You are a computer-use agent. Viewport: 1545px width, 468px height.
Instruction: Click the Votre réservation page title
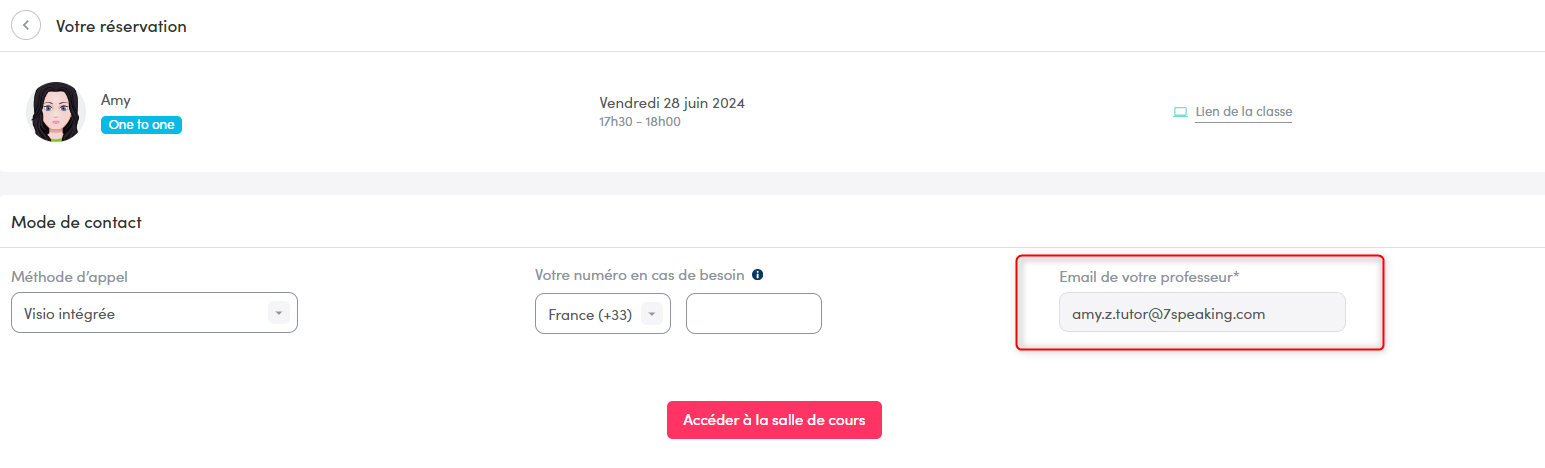(121, 26)
